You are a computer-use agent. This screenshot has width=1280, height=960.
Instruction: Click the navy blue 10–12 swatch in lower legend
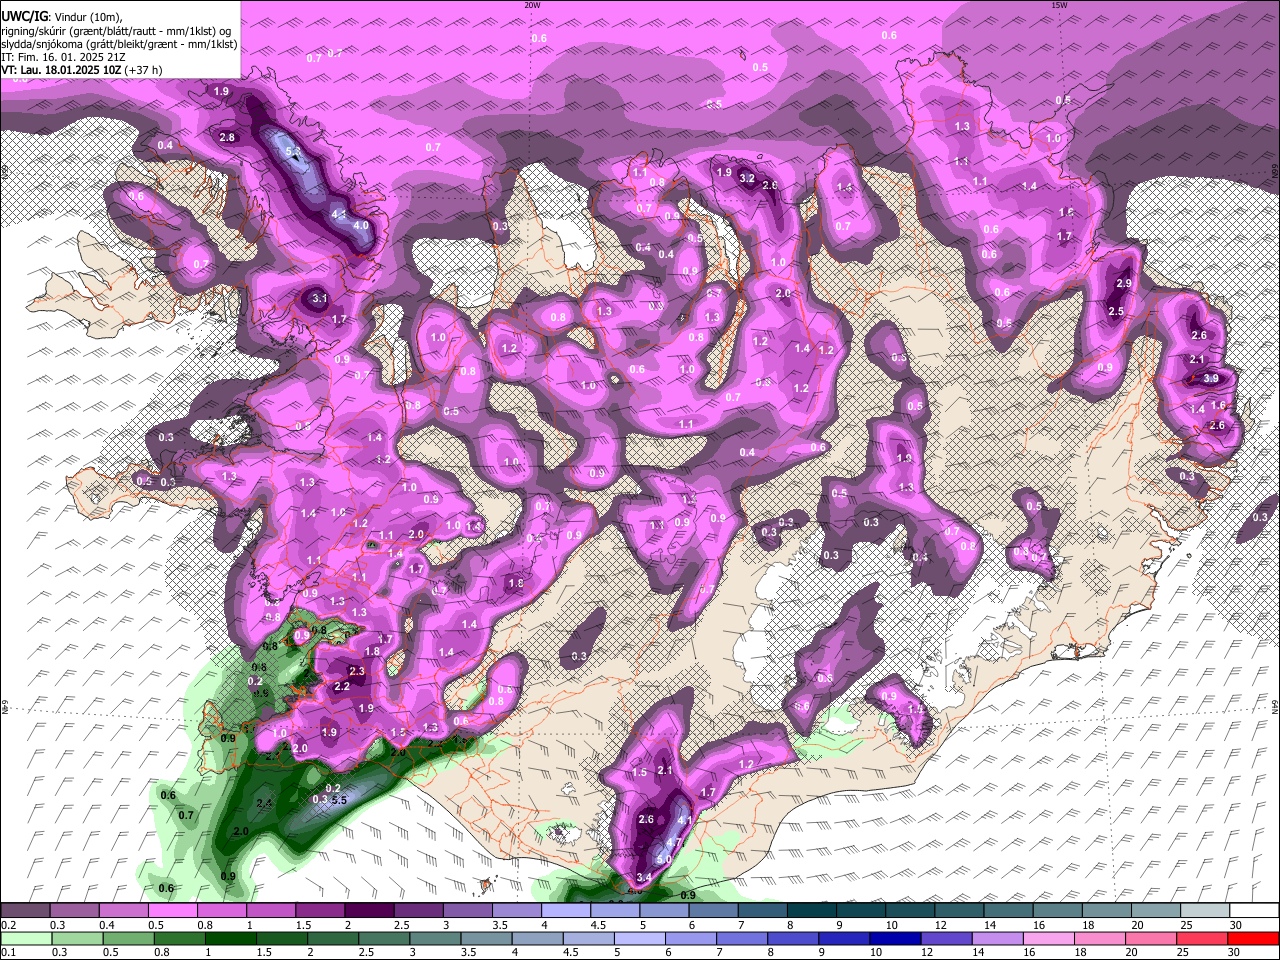click(893, 938)
